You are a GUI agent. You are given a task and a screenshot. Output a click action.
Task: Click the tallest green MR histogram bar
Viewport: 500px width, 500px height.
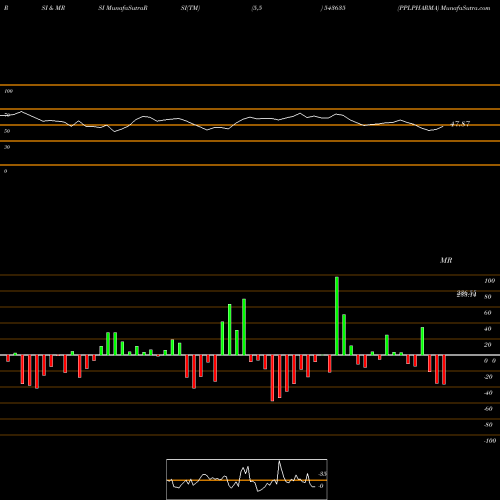[x=337, y=316]
